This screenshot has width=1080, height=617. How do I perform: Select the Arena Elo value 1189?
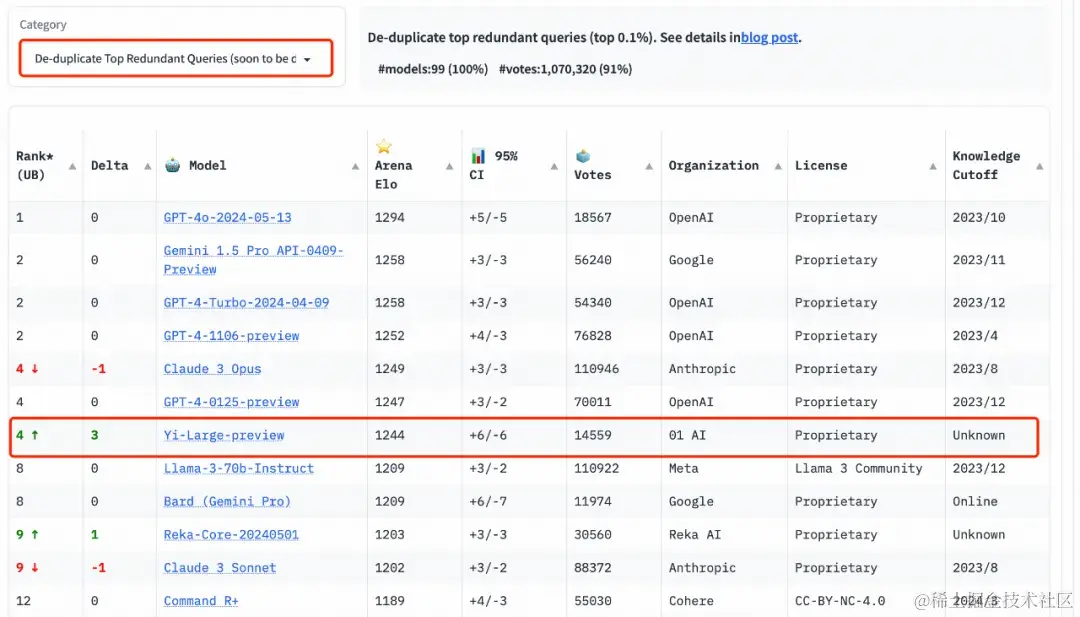[x=390, y=600]
